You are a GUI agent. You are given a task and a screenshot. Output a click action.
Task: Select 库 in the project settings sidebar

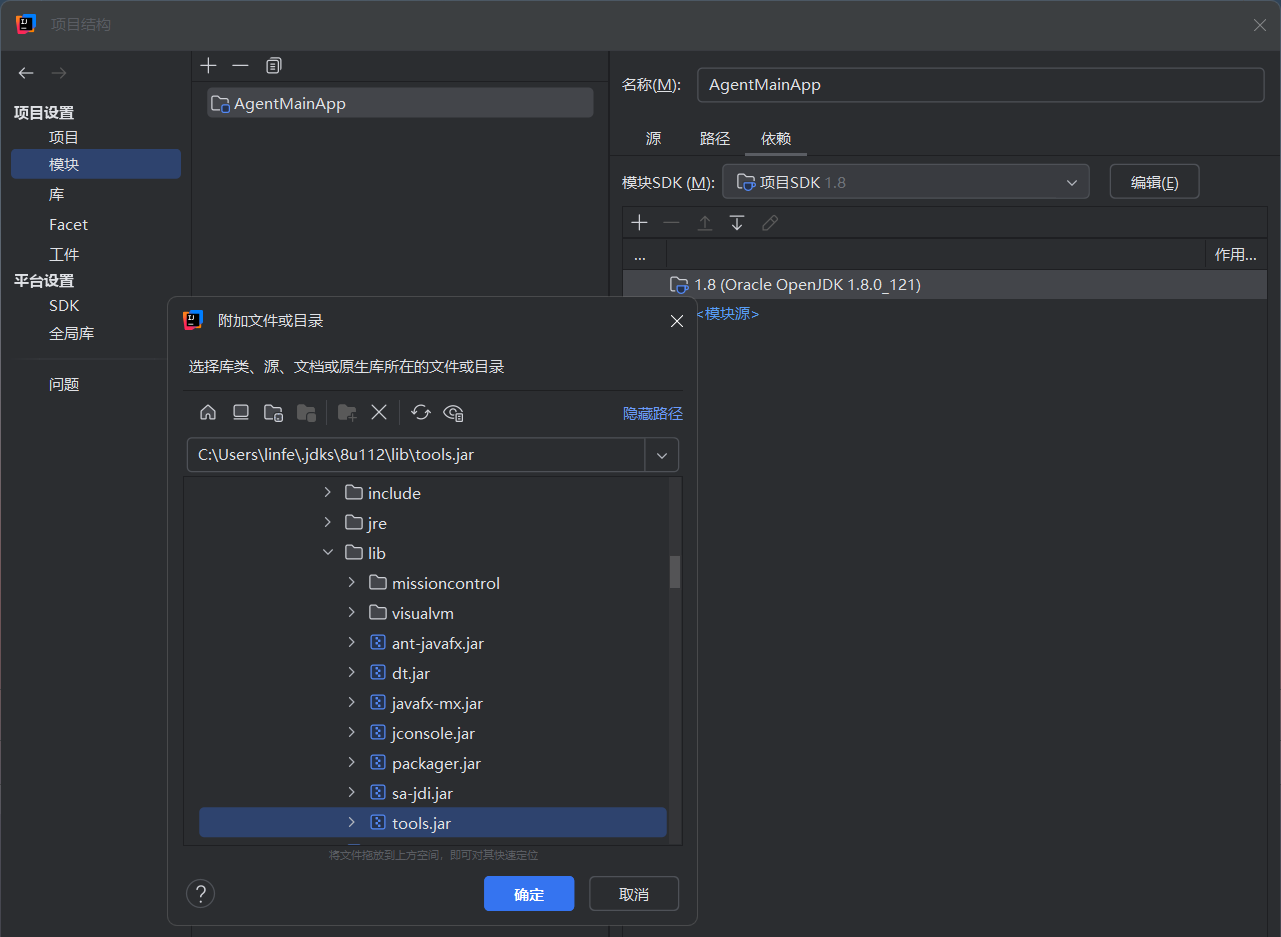coord(57,194)
